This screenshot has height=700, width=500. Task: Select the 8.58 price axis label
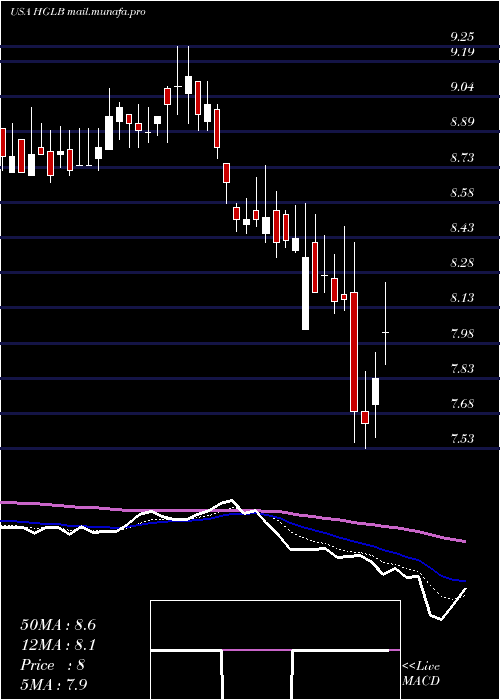(462, 193)
